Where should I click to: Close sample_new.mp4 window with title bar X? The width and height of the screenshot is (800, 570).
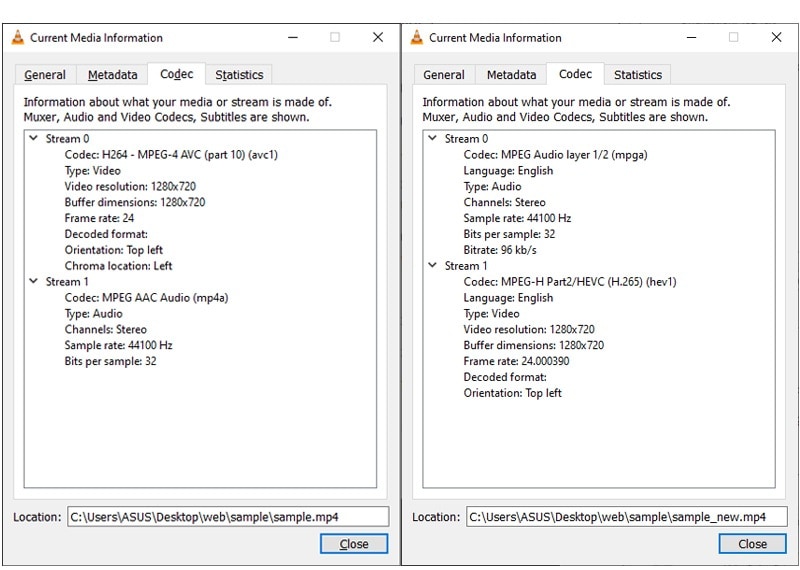click(x=777, y=37)
